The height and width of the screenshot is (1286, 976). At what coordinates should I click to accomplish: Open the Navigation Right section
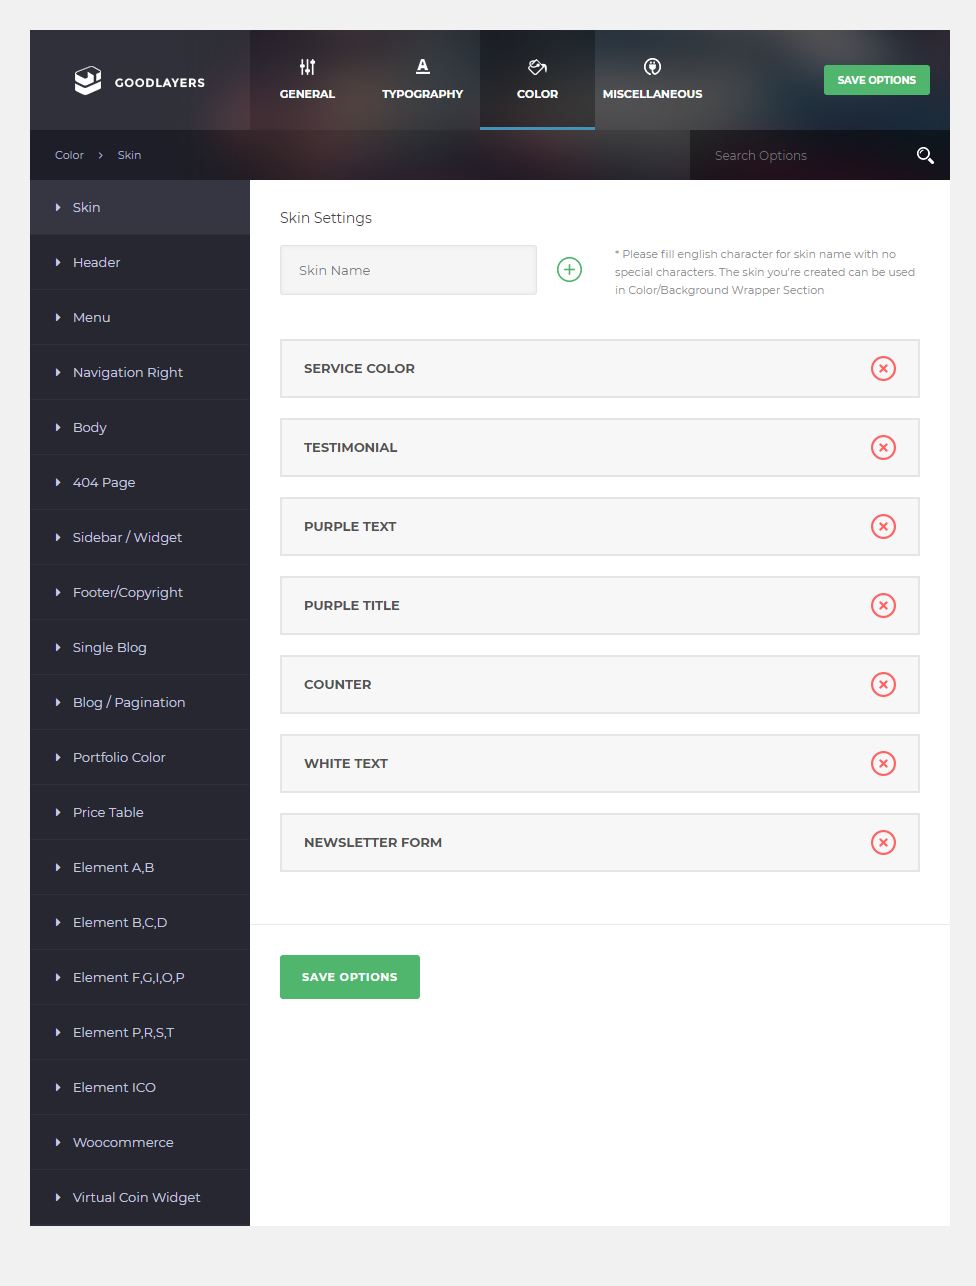140,372
